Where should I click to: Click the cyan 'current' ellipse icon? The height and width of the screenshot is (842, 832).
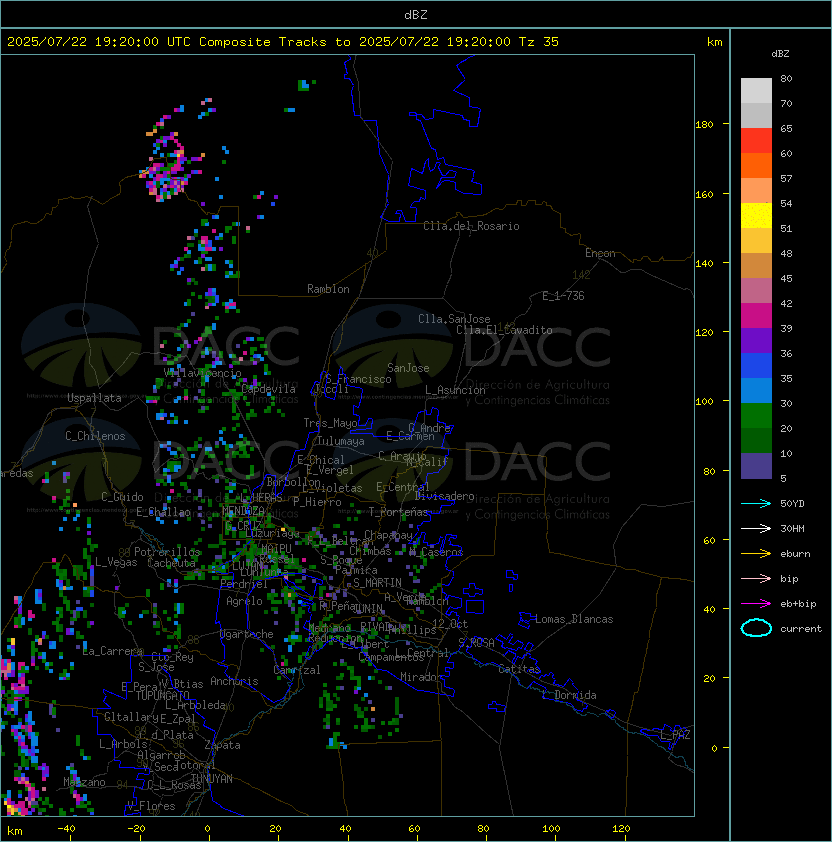pos(756,628)
